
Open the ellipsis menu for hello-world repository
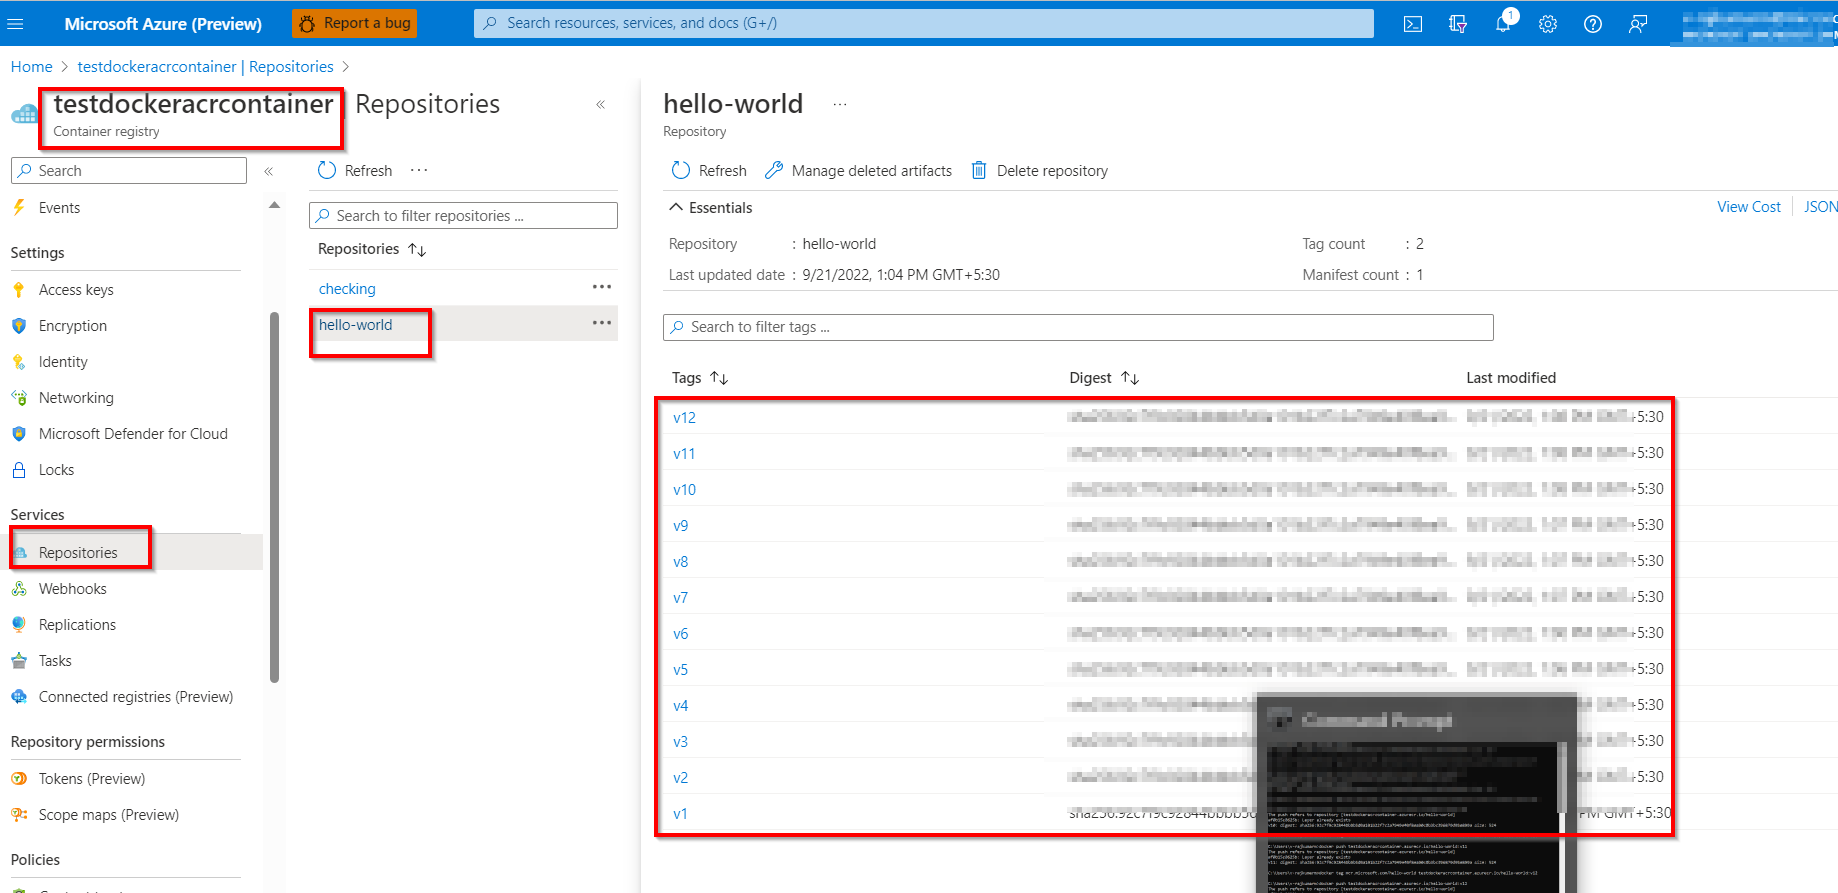click(x=602, y=323)
